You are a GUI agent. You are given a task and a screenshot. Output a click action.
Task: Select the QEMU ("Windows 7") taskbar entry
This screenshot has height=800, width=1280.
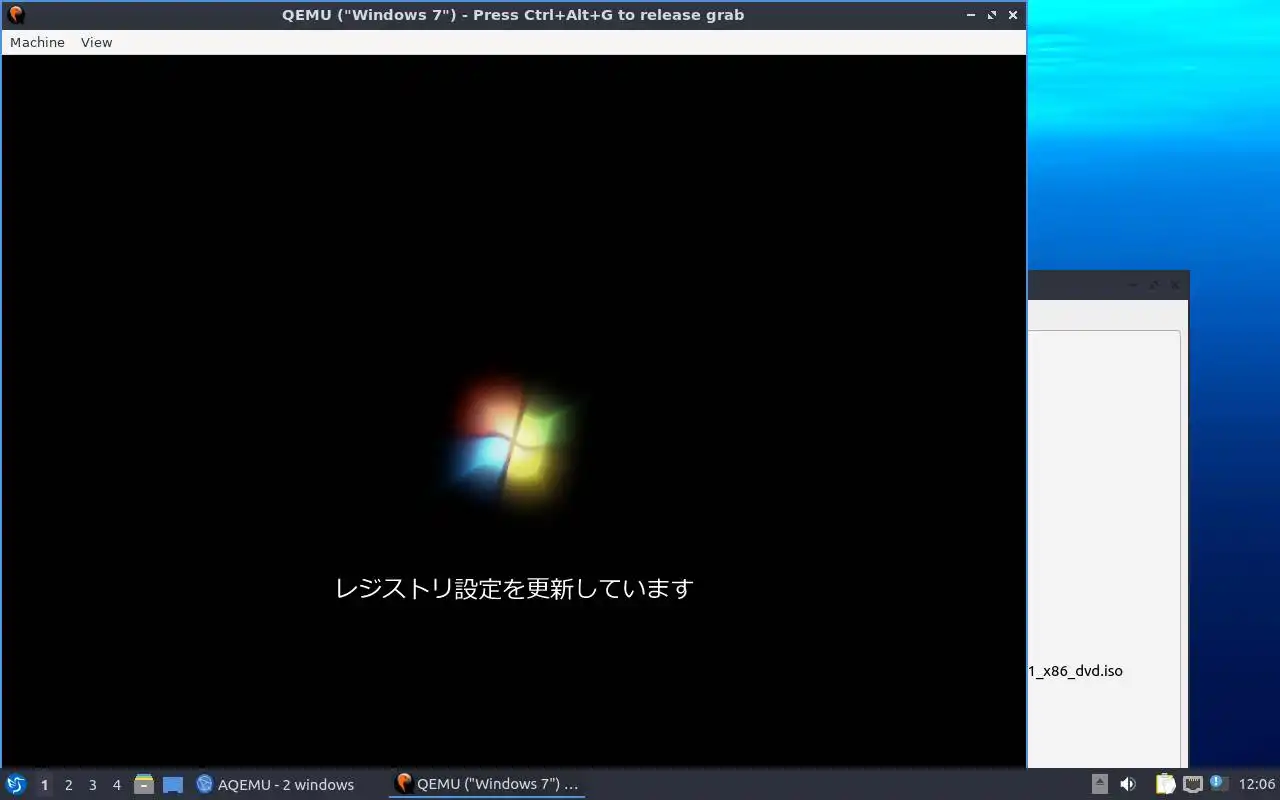487,784
